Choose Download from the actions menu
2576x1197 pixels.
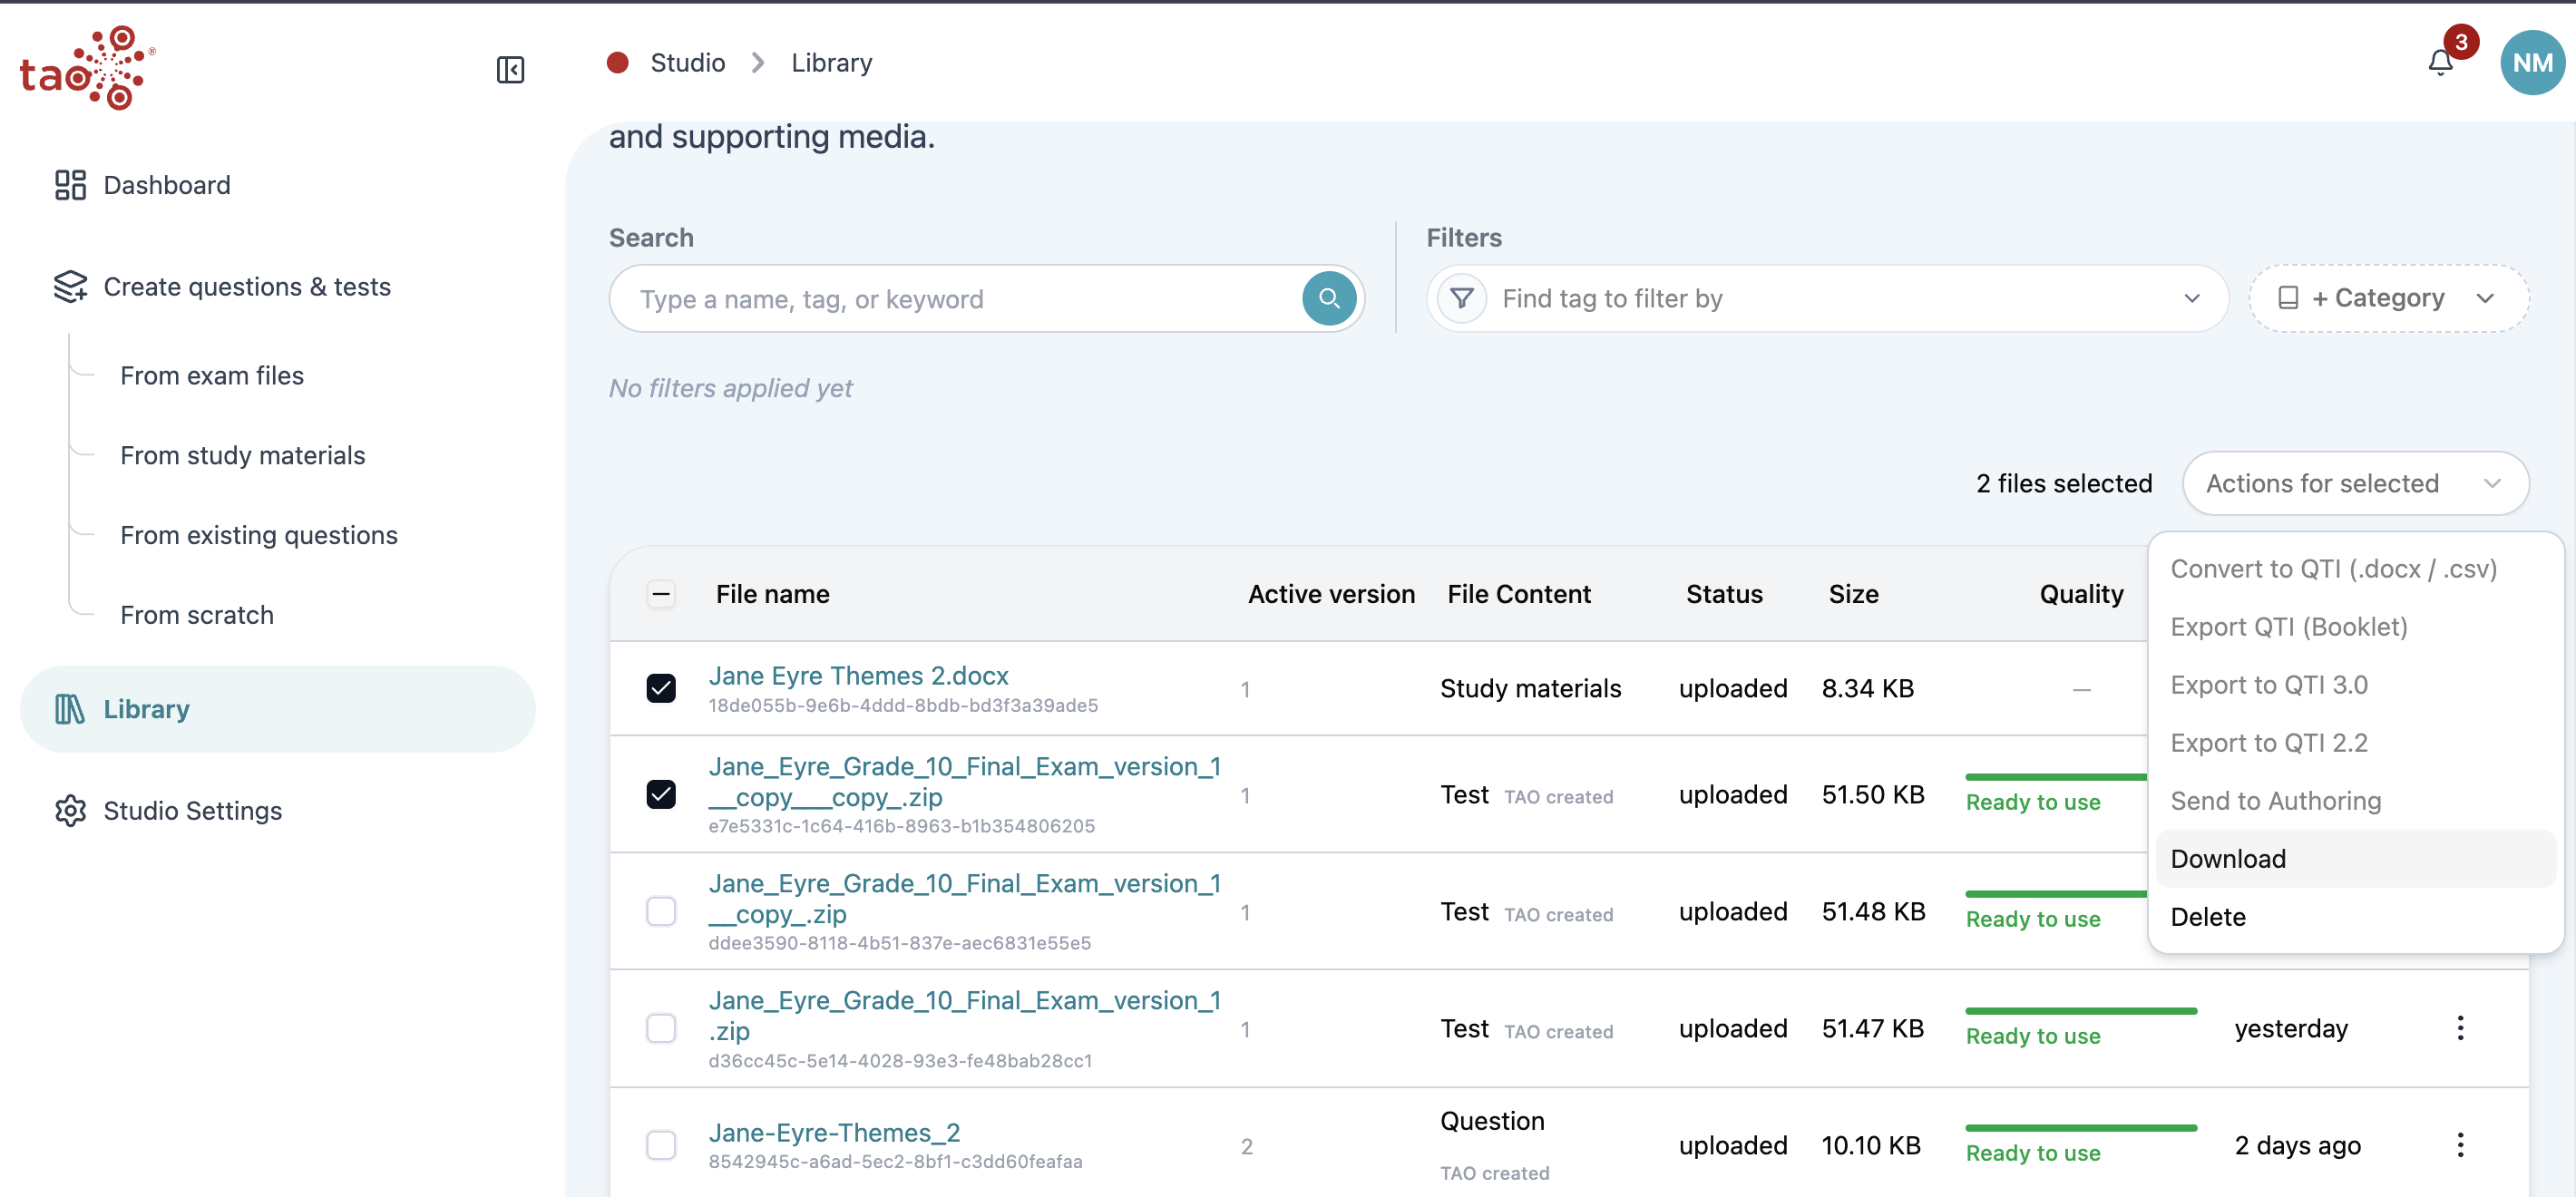(x=2355, y=859)
